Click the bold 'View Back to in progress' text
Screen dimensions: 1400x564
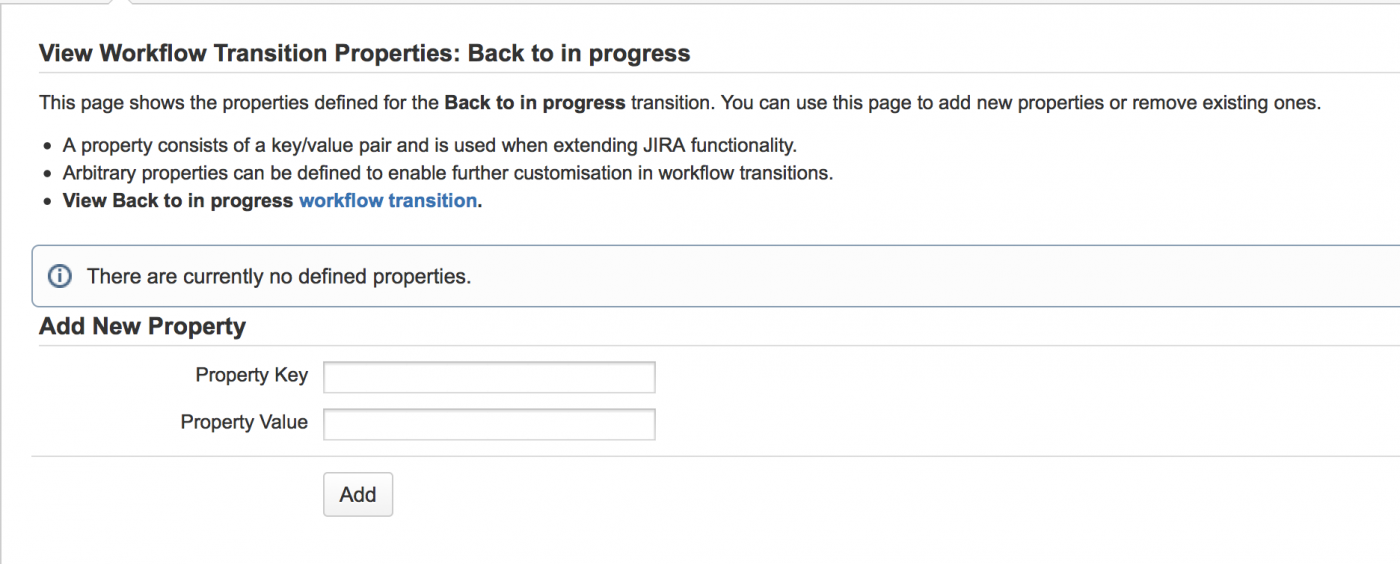(x=178, y=200)
